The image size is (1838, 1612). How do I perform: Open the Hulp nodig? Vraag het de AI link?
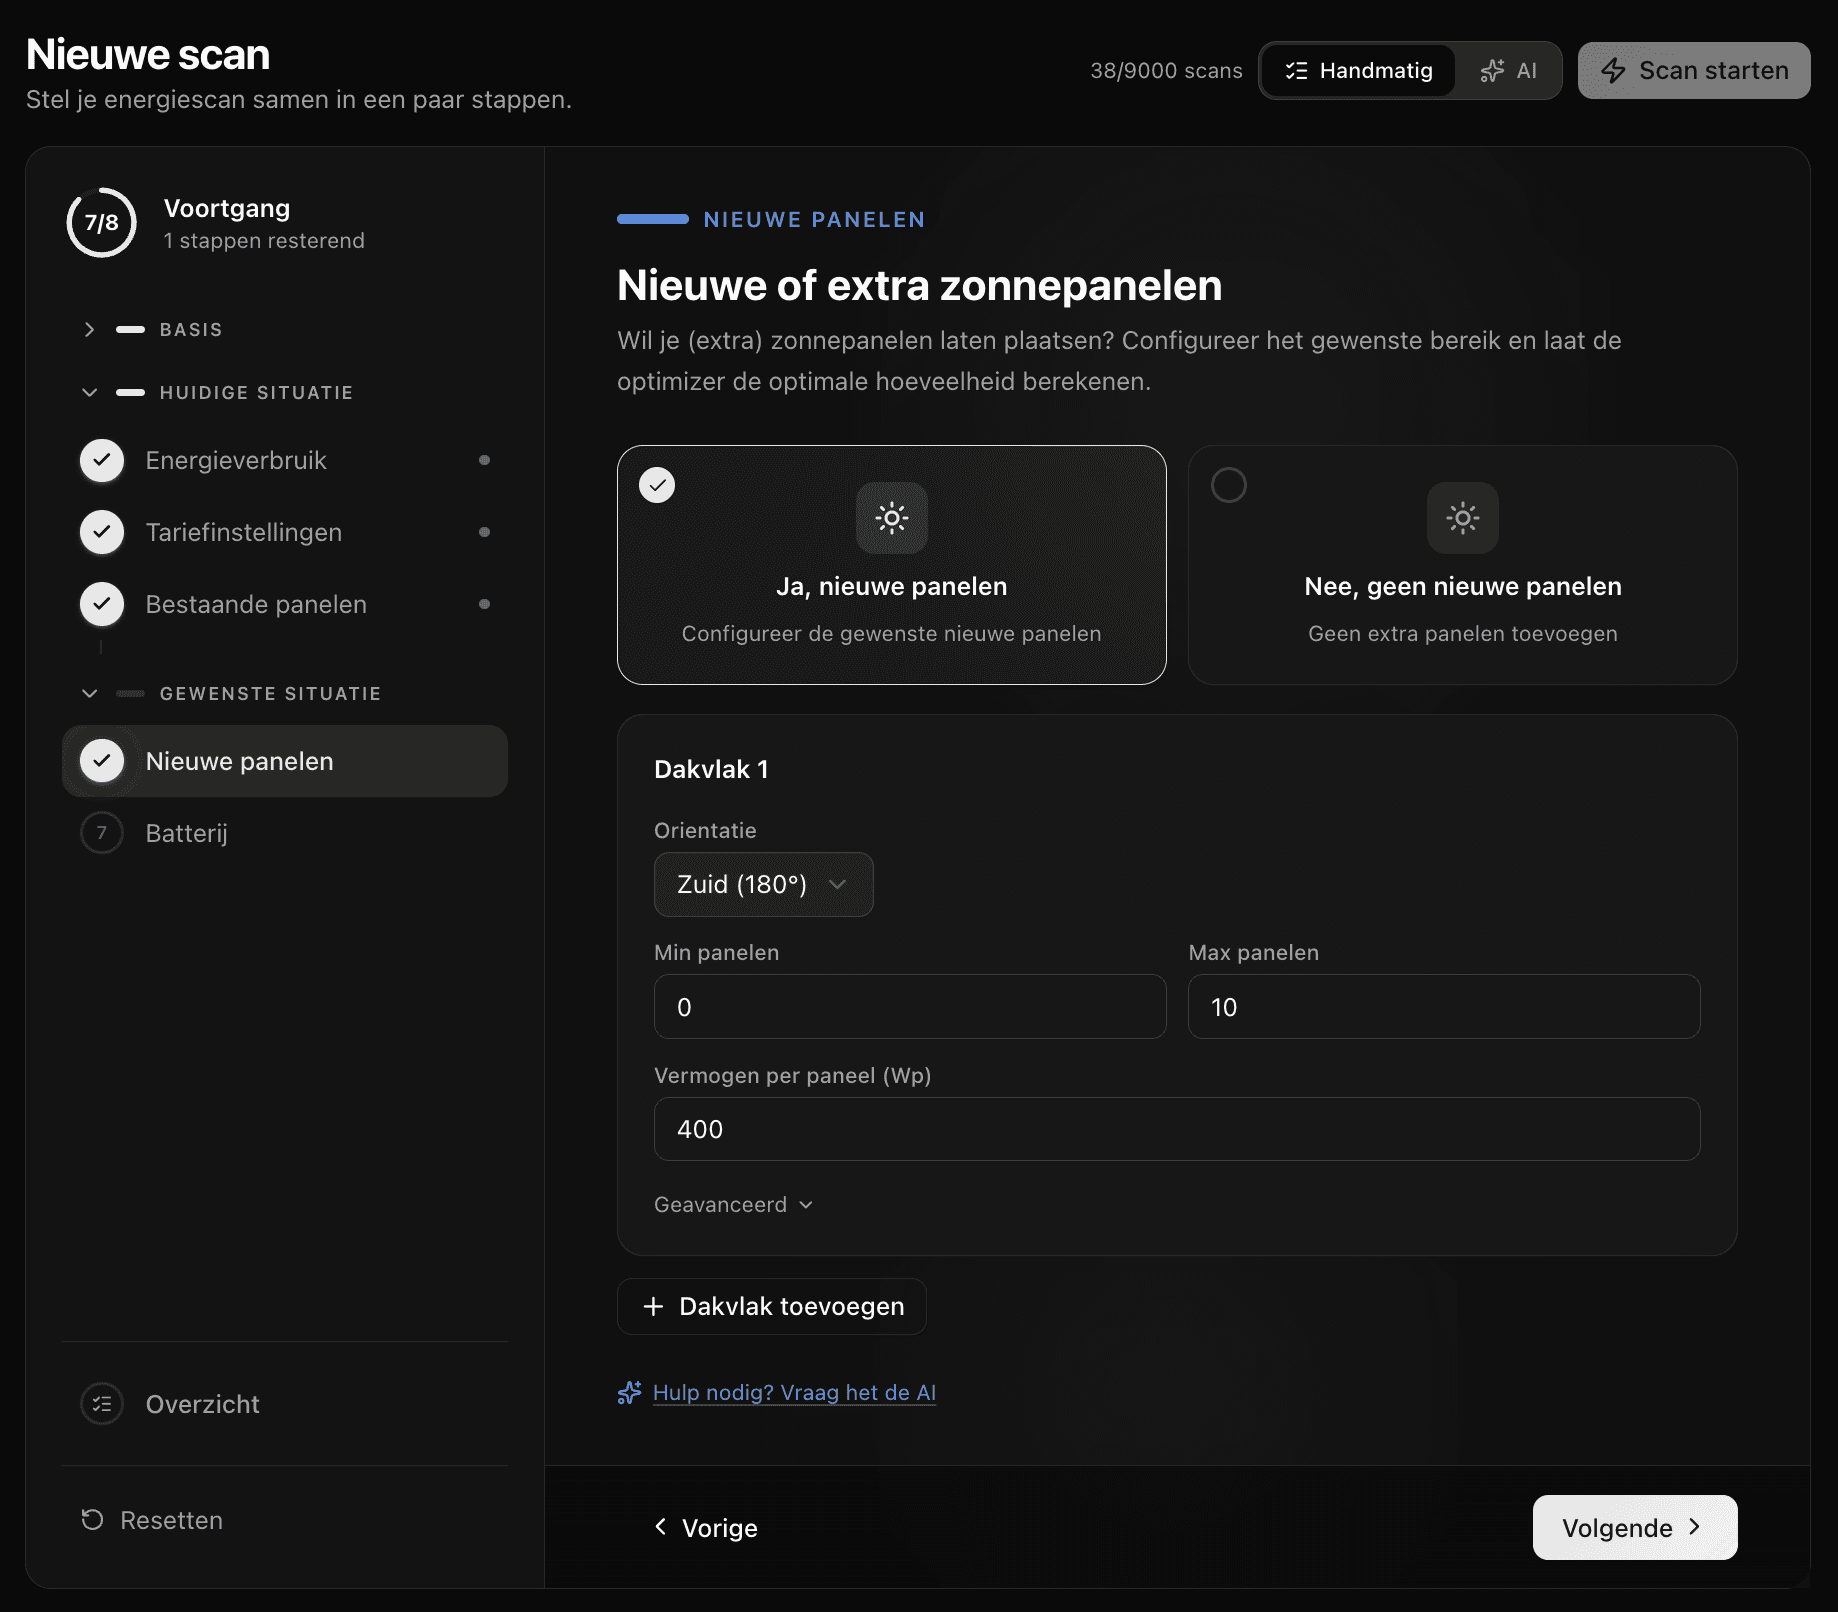pos(793,1393)
